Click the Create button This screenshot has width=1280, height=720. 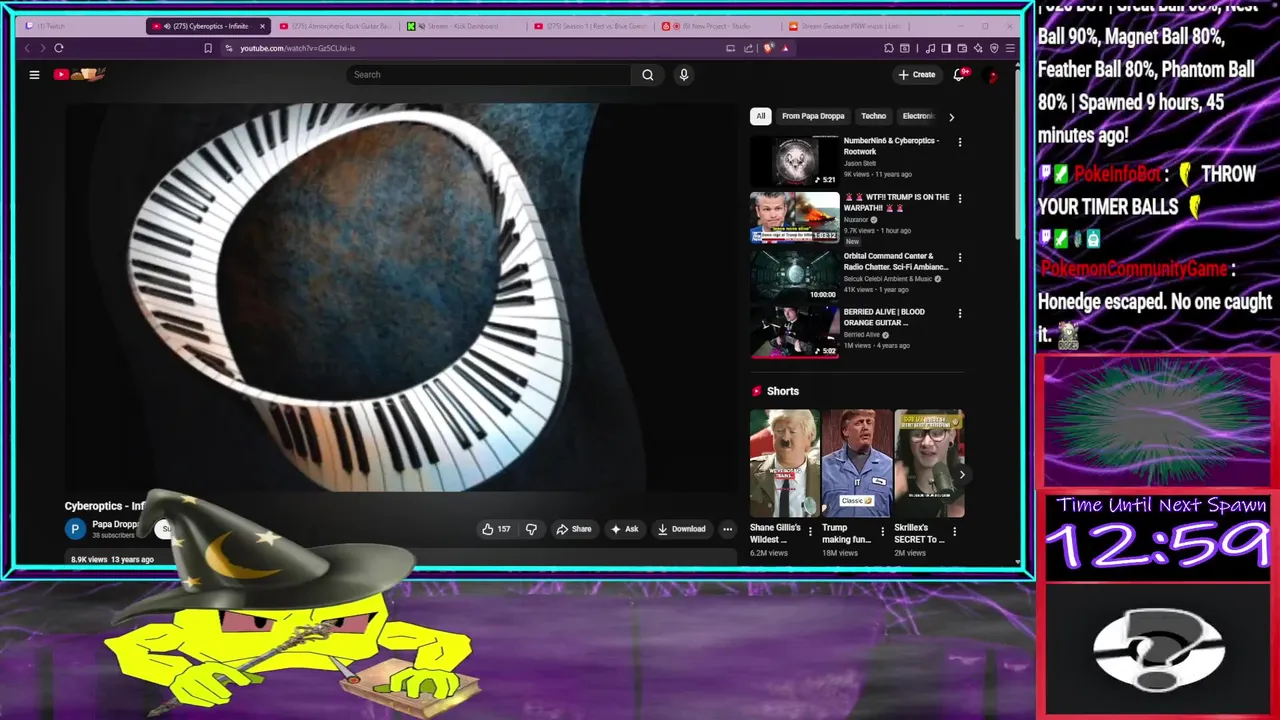[x=917, y=74]
